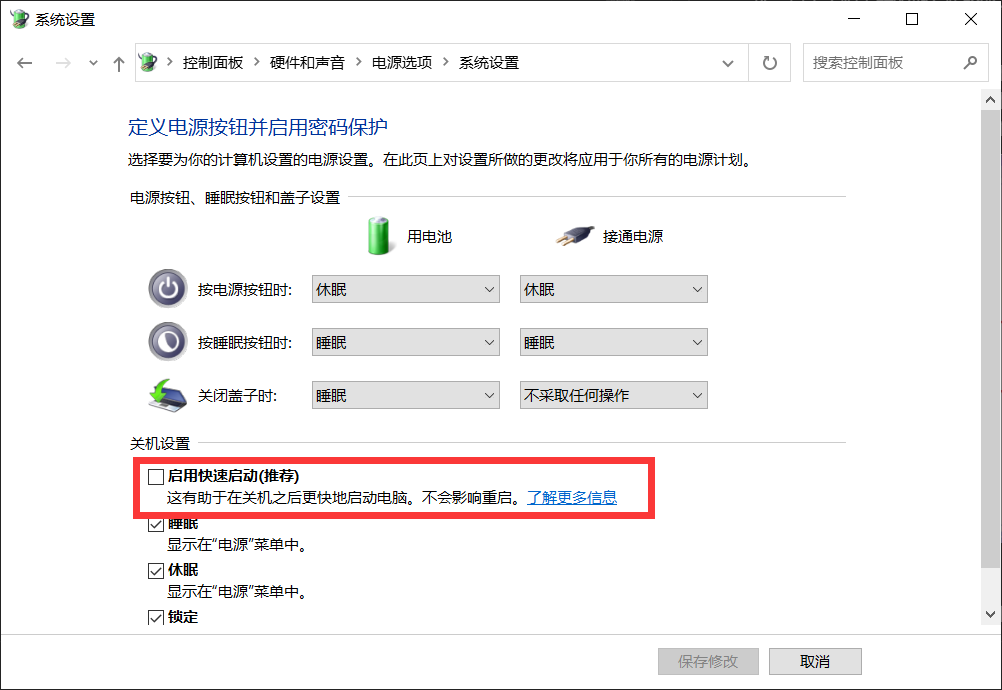Viewport: 1002px width, 690px height.
Task: Click the power button icon
Action: coord(168,289)
